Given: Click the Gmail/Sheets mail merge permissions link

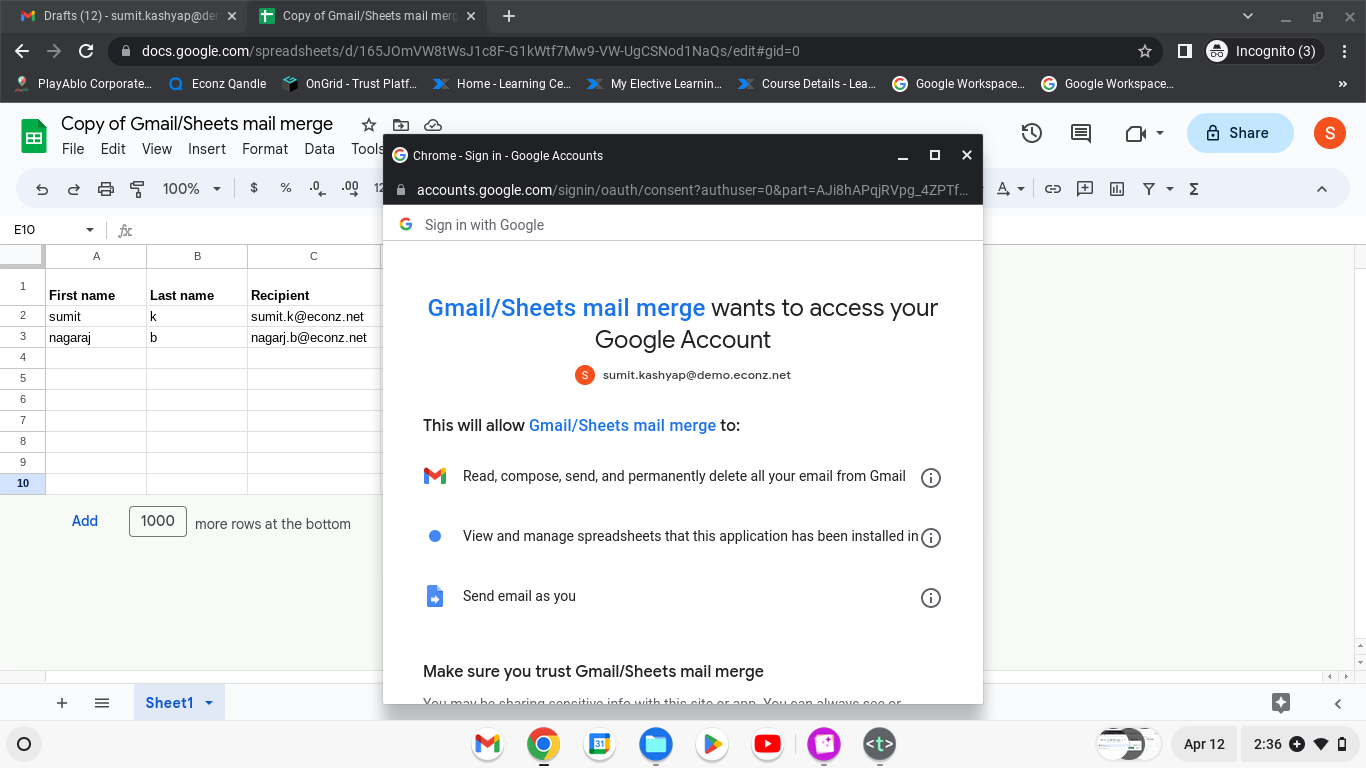Looking at the screenshot, I should pyautogui.click(x=622, y=426).
